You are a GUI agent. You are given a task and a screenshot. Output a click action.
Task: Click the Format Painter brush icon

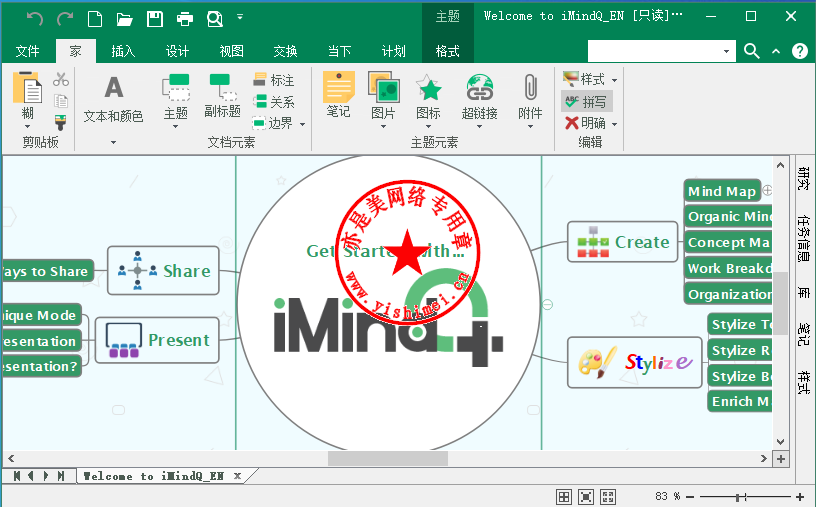[61, 122]
